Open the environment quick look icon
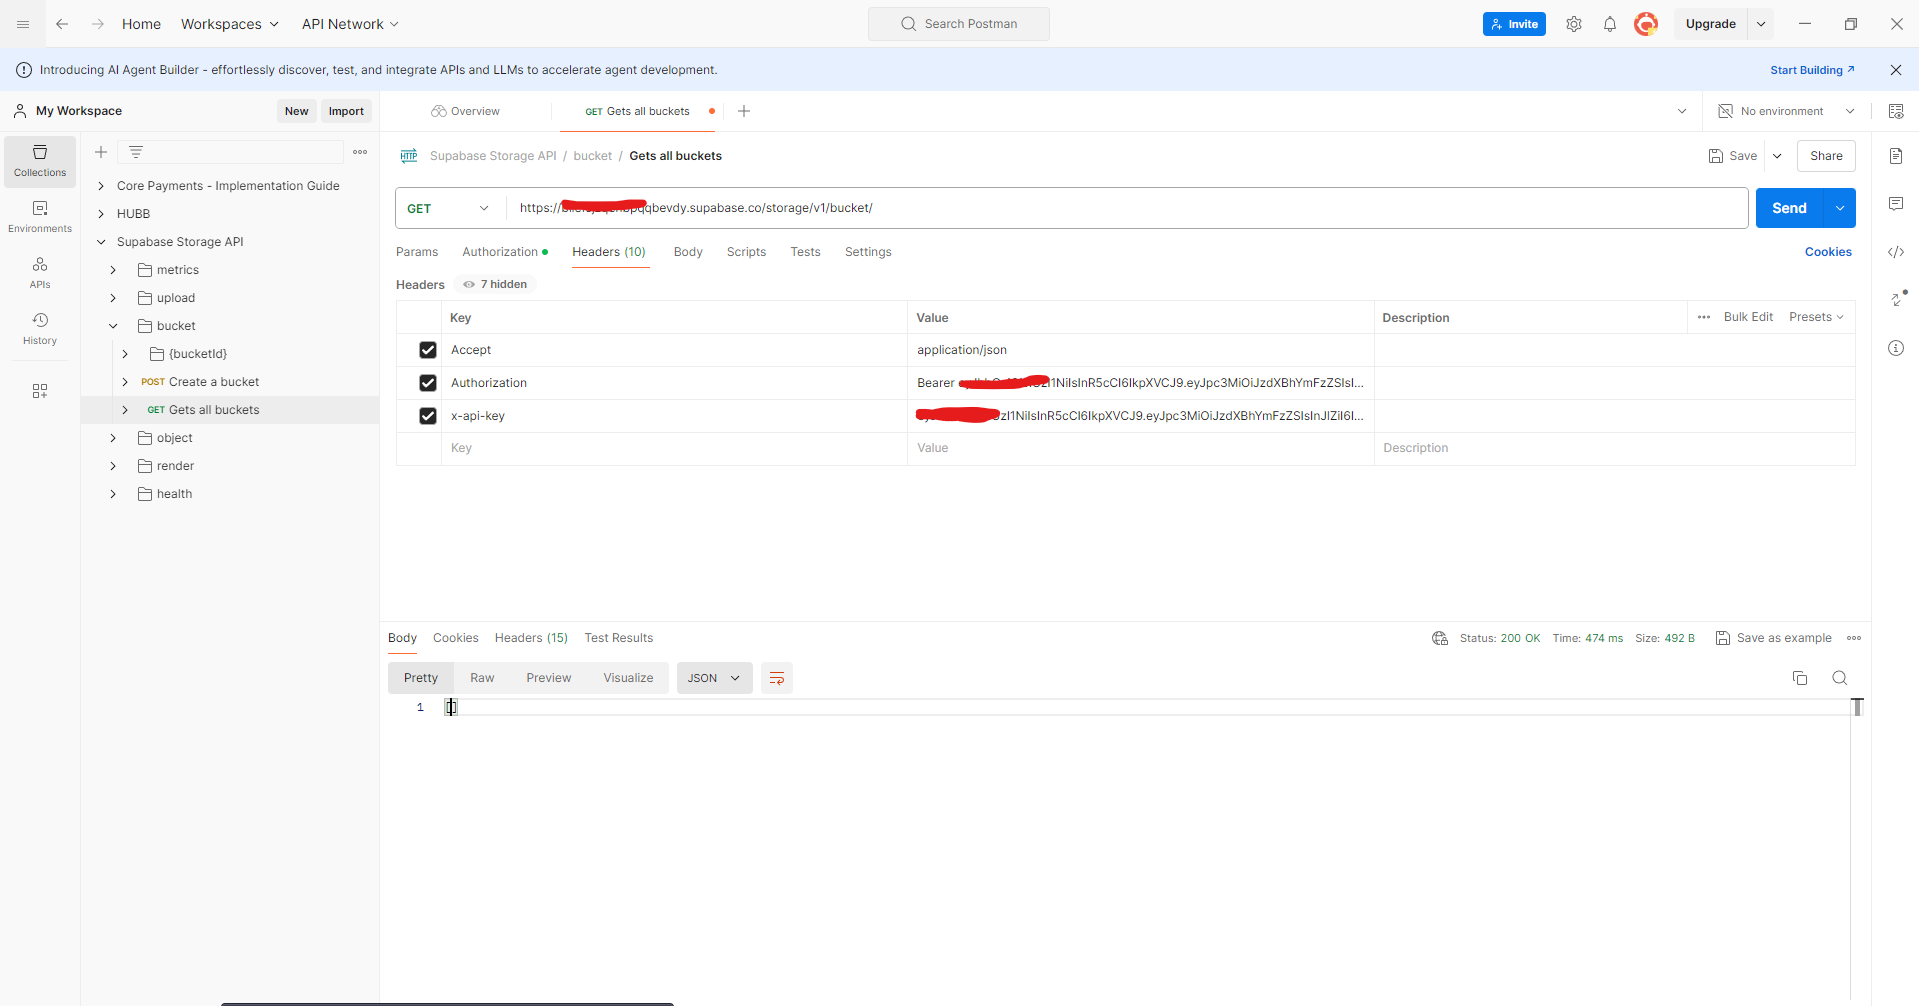This screenshot has height=1006, width=1919. pos(1896,111)
